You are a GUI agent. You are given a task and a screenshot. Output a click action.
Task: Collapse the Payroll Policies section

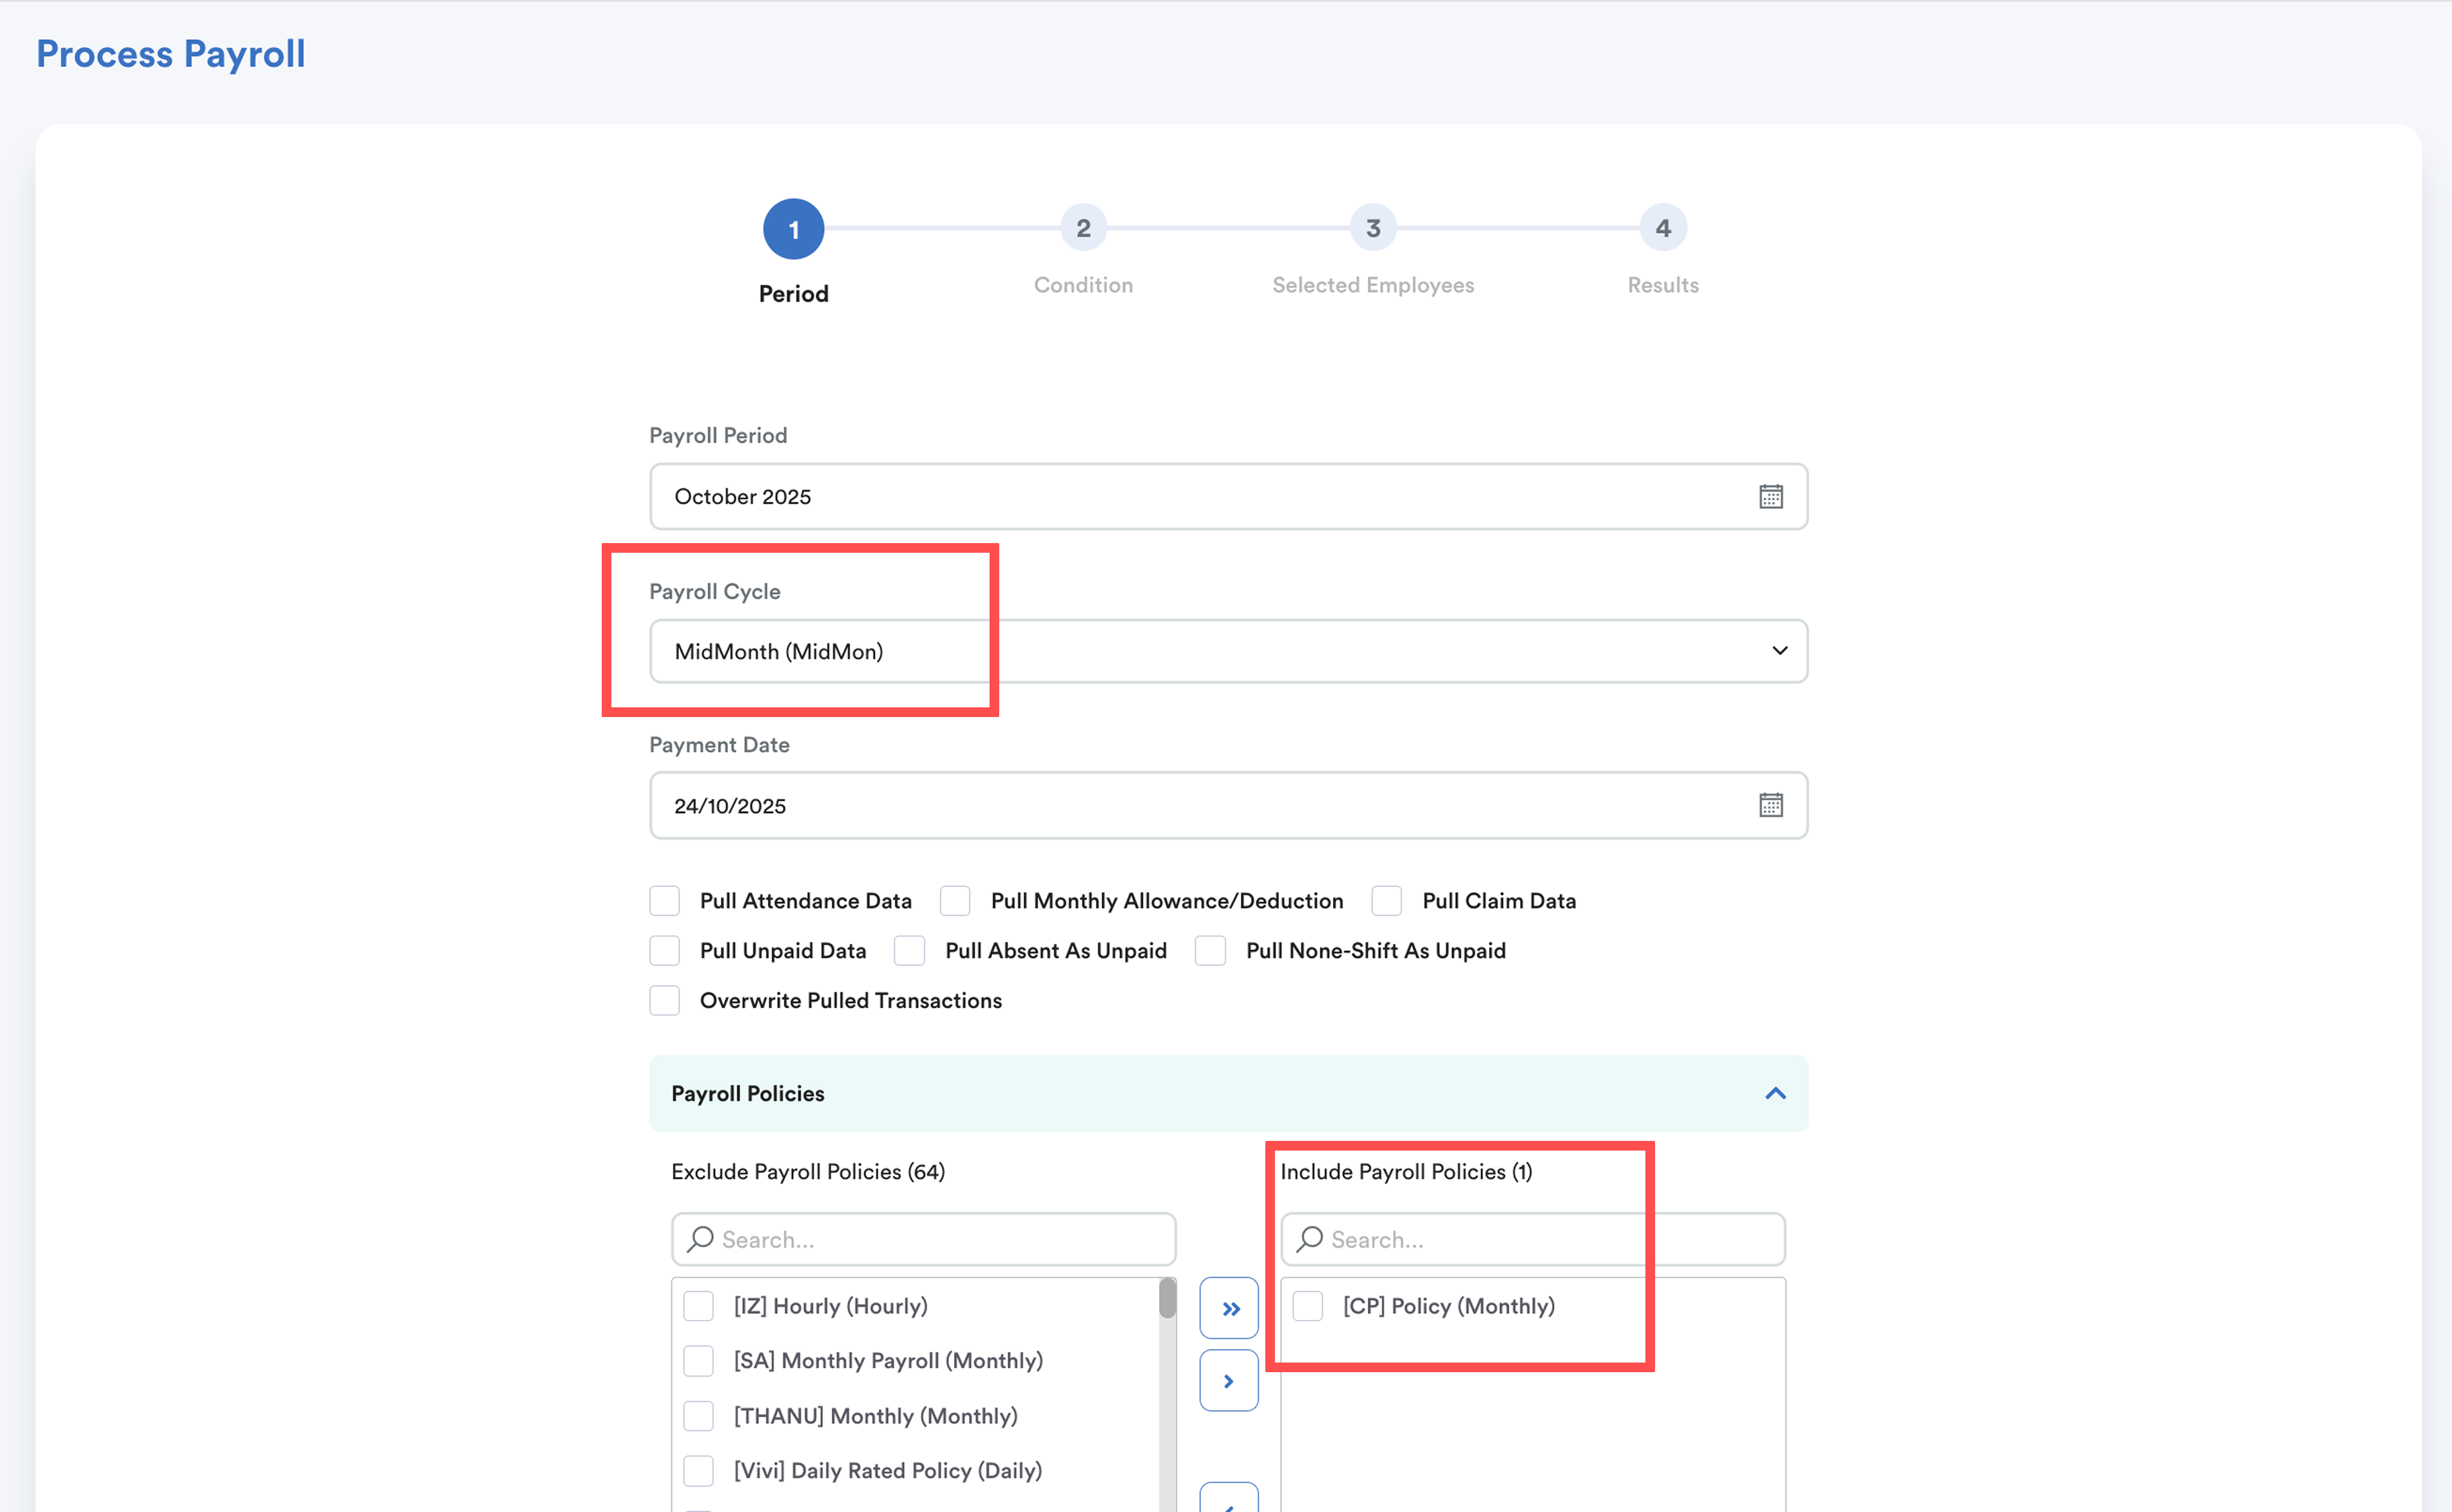click(1775, 1093)
